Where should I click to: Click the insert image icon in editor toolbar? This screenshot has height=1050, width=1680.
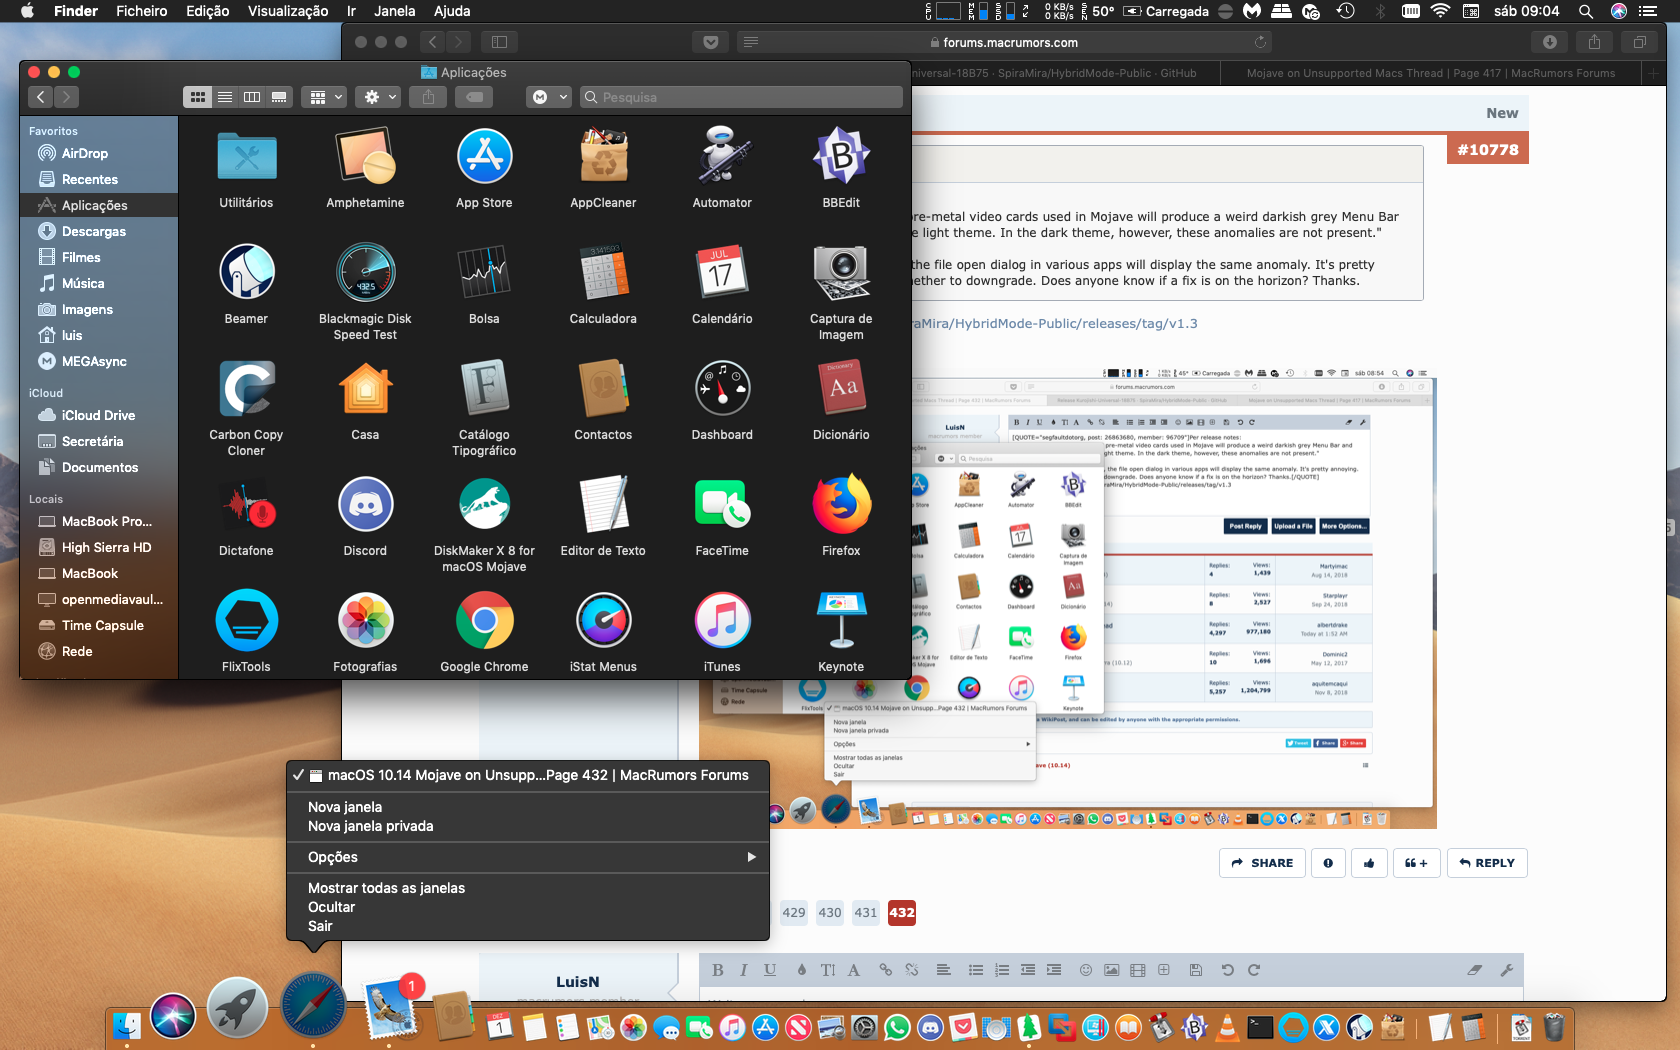(x=1112, y=970)
